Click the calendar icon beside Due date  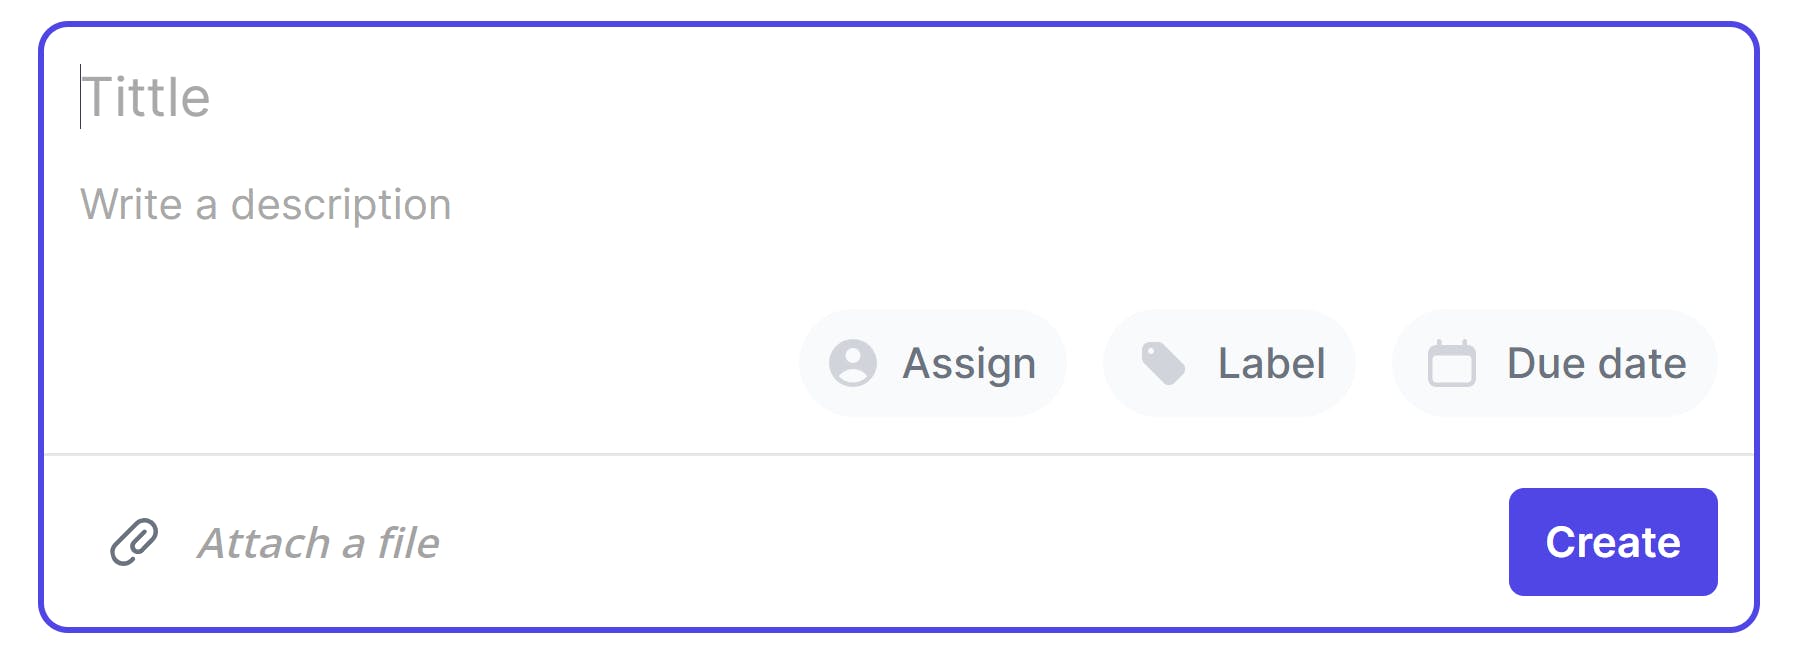[x=1452, y=363]
